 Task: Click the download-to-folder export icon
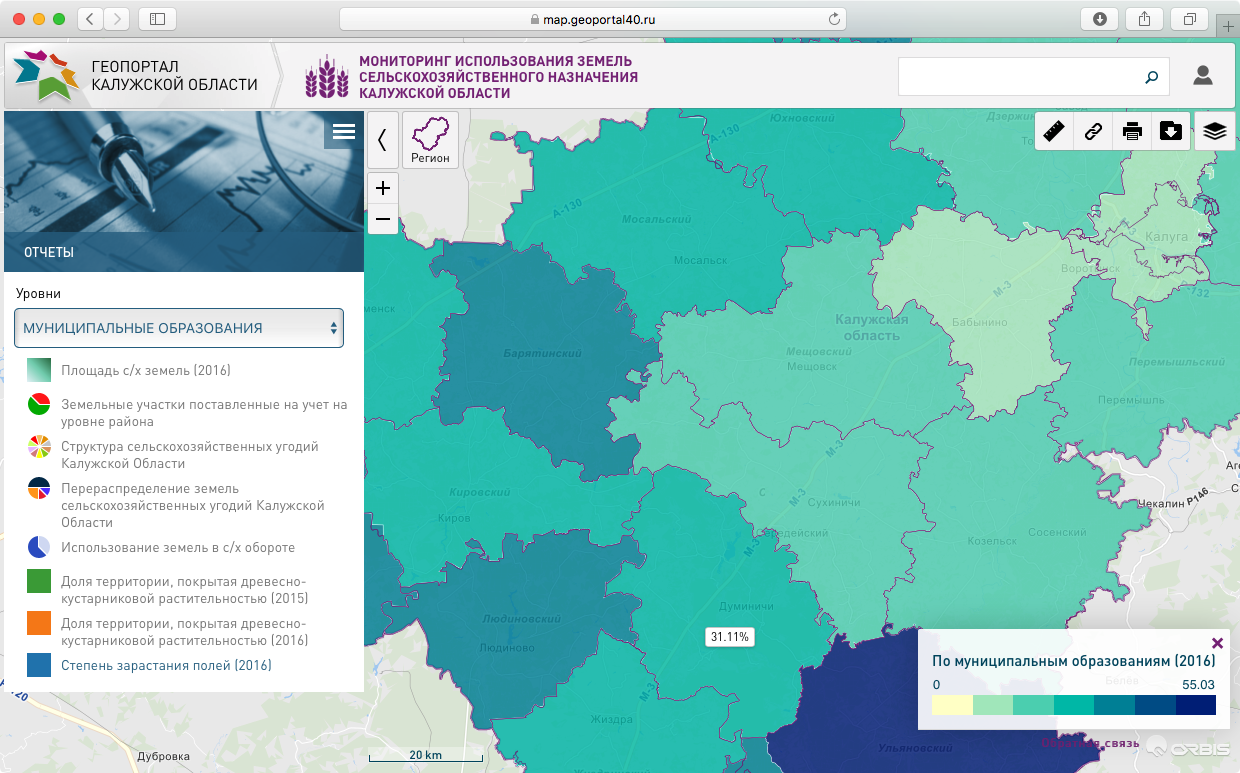click(x=1171, y=131)
